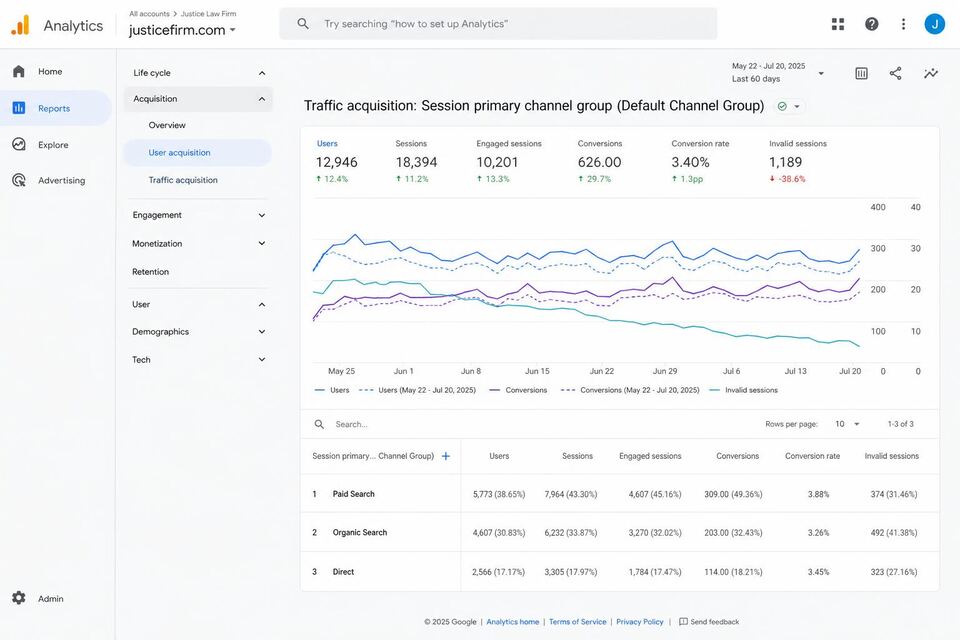Image resolution: width=960 pixels, height=640 pixels.
Task: Sort by the Users column header
Action: (499, 456)
